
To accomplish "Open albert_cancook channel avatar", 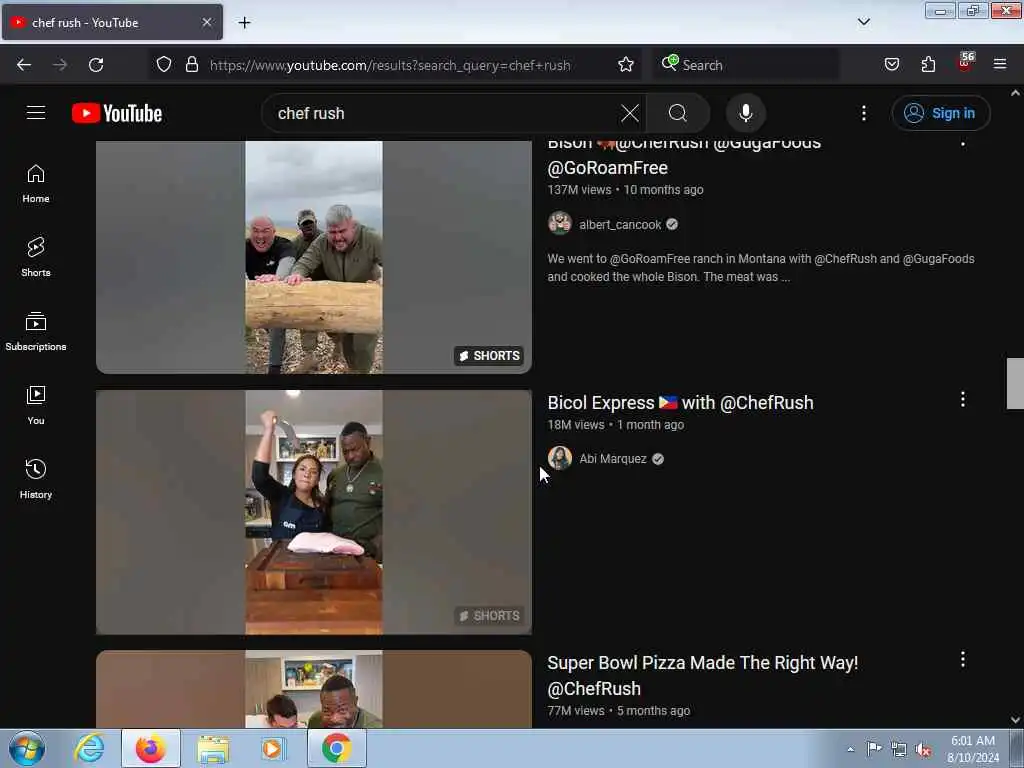I will click(560, 224).
